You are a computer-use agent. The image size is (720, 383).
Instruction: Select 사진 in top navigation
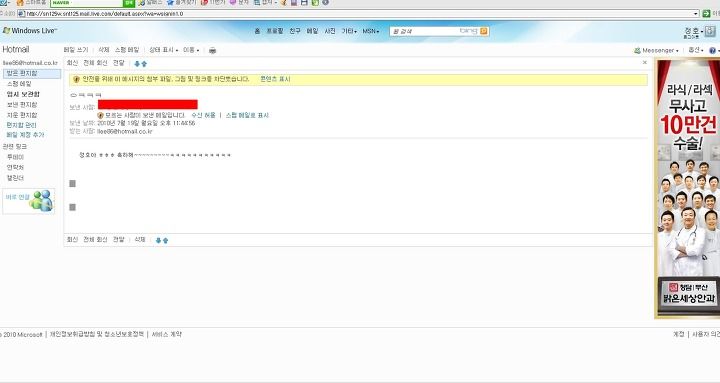330,31
